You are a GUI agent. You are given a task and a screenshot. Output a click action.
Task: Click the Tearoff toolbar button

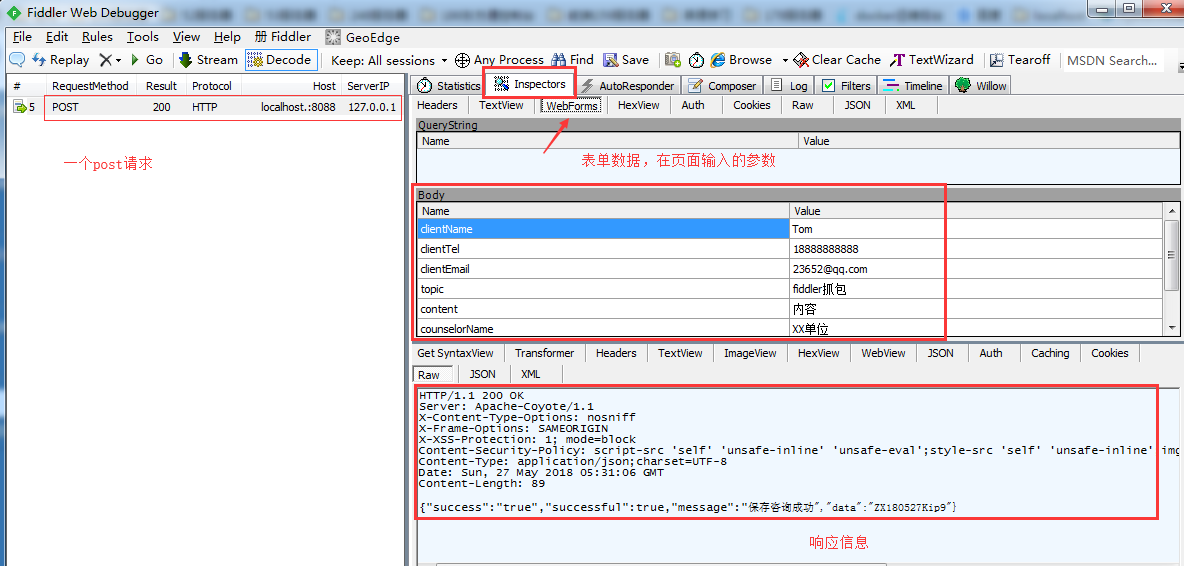[x=1021, y=60]
